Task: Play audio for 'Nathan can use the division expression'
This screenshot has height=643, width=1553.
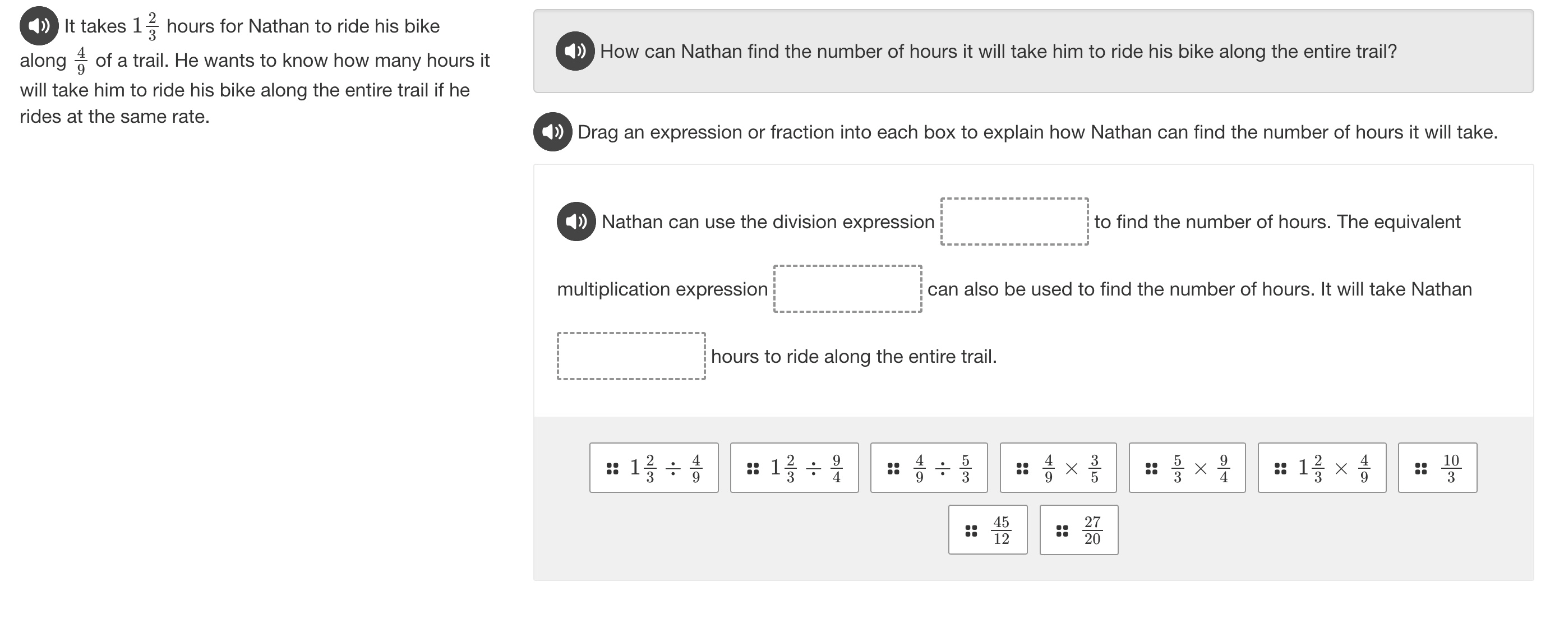Action: (x=576, y=222)
